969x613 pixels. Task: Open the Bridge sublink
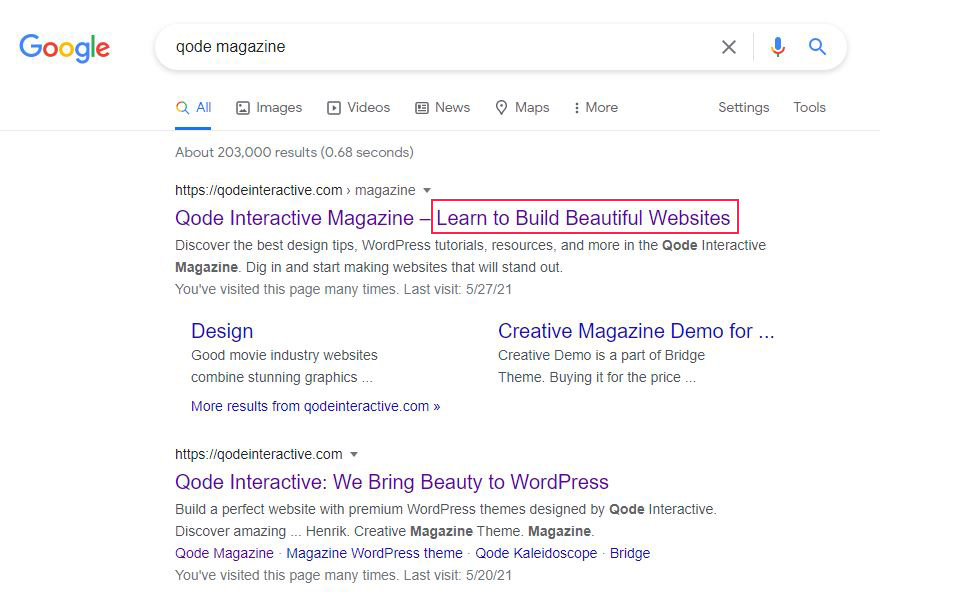click(630, 553)
